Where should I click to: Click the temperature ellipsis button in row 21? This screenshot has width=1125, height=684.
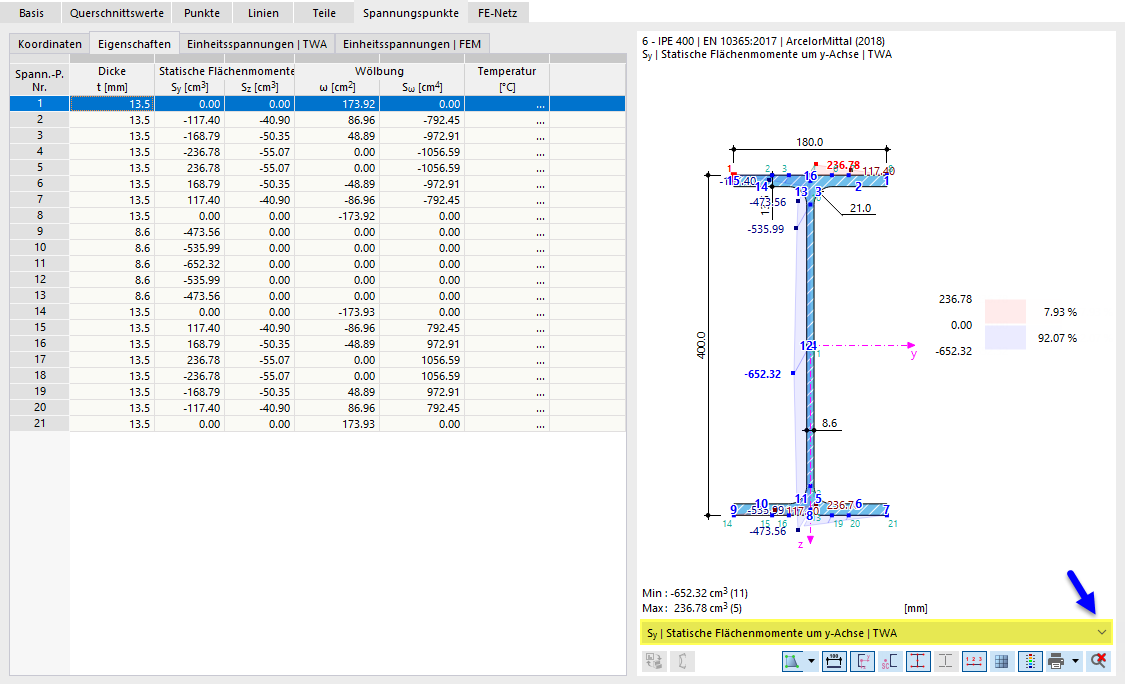[x=540, y=424]
